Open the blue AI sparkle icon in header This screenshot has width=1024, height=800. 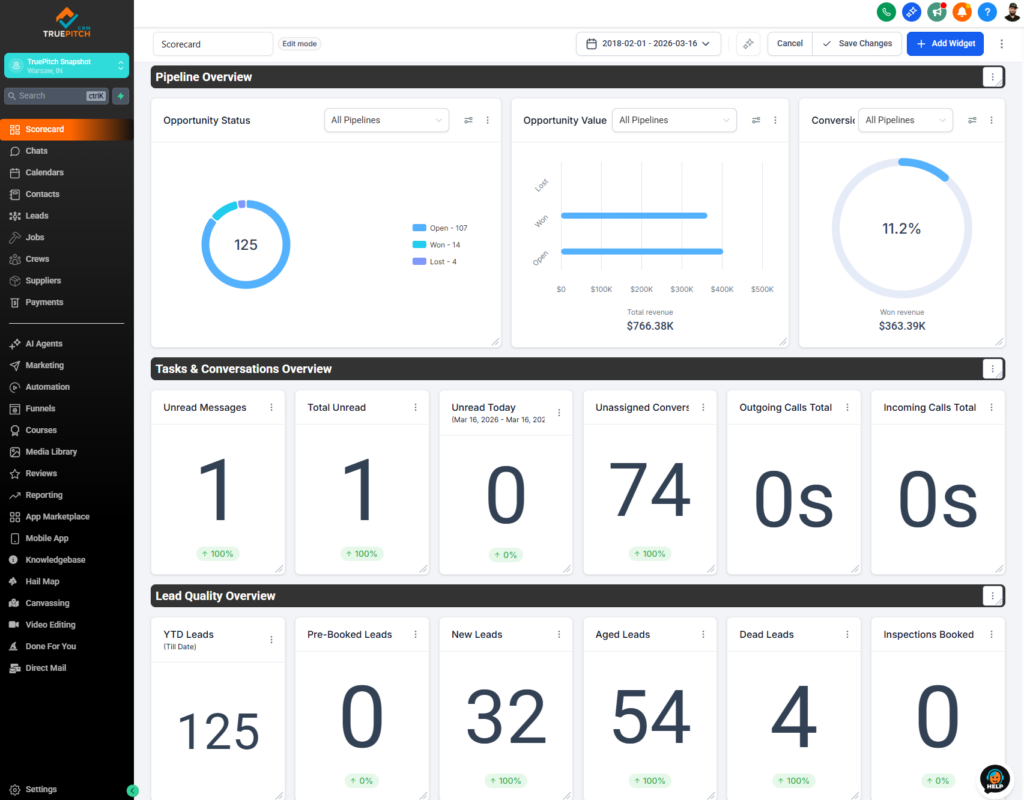point(911,12)
